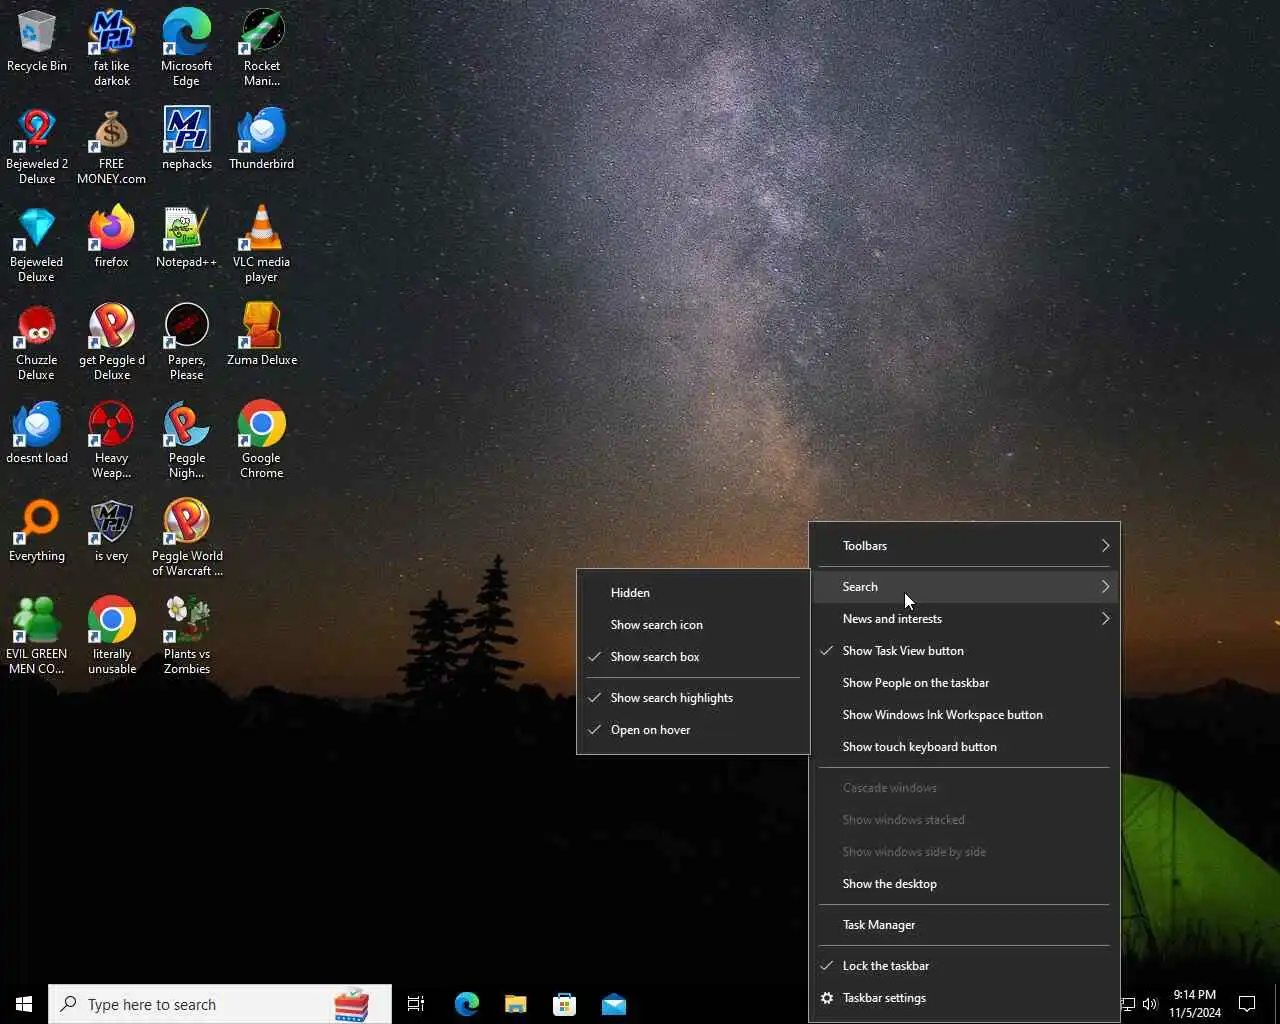Select the Peggle Nights desktop icon
The image size is (1280, 1024).
tap(187, 440)
